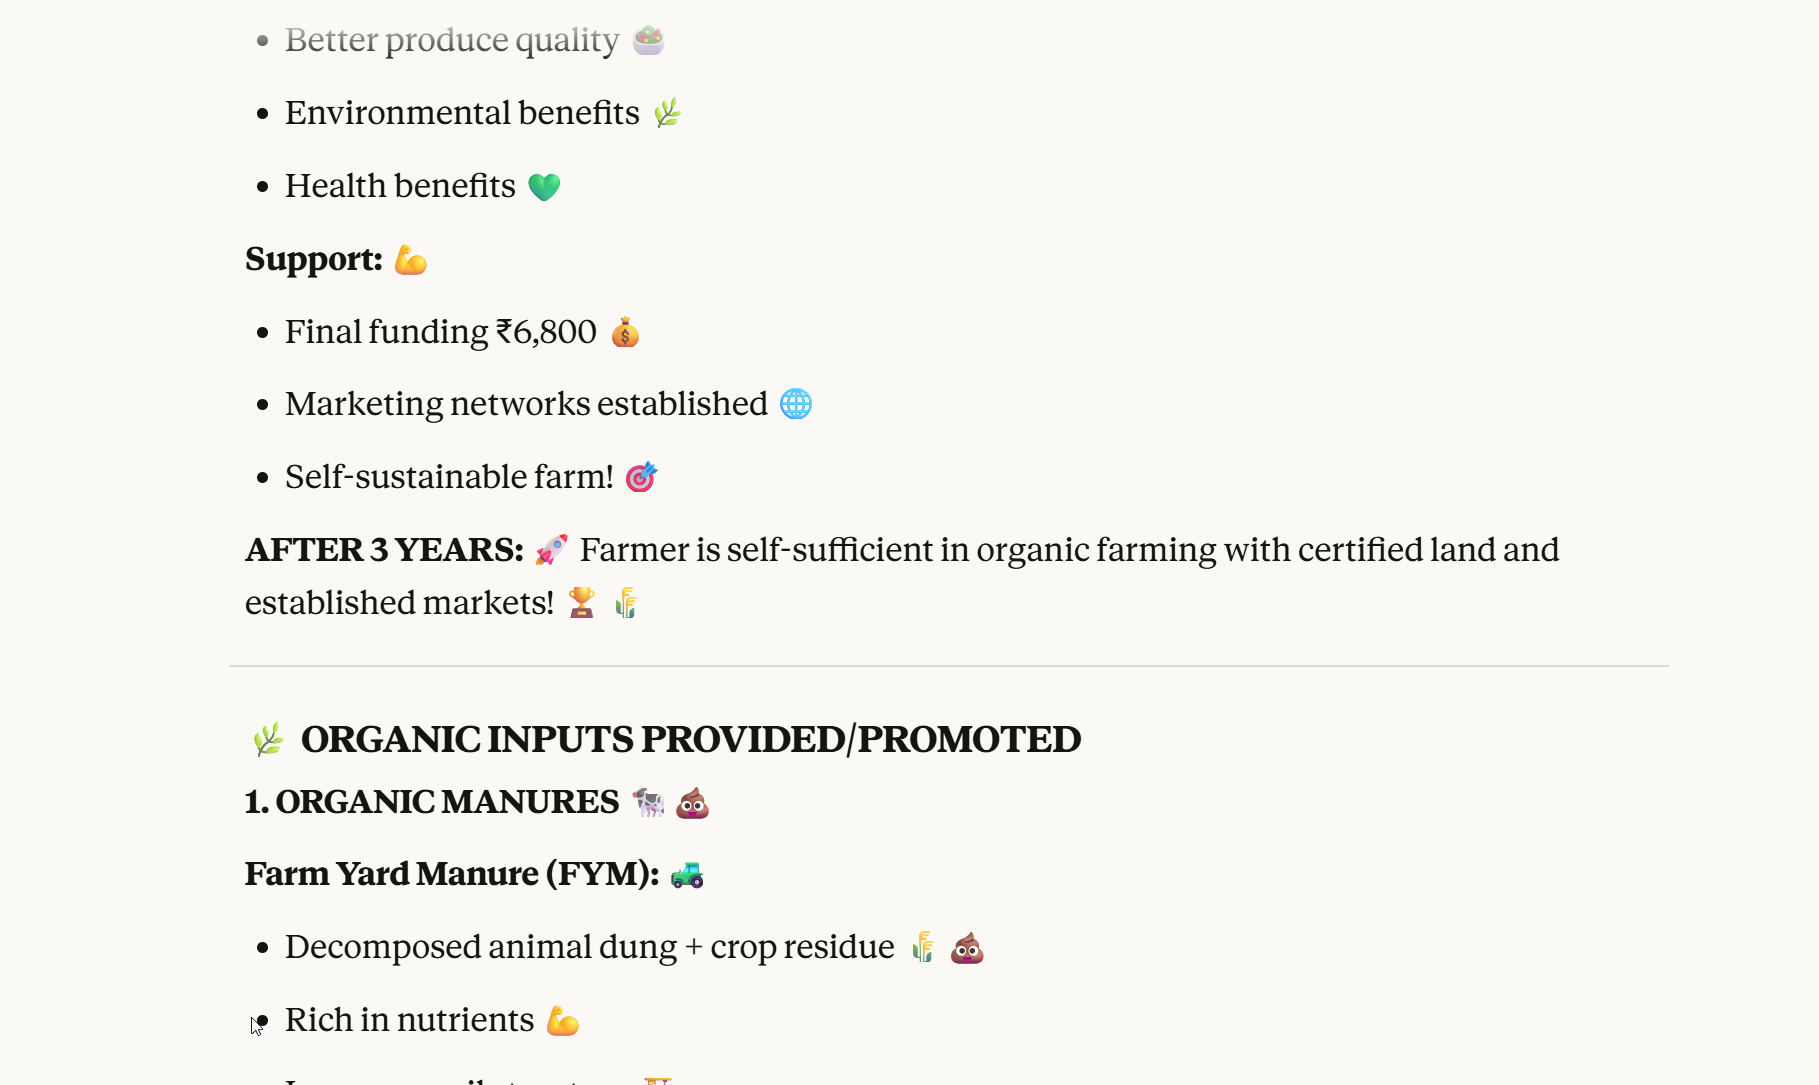The width and height of the screenshot is (1819, 1085).
Task: Click the cow emoji beside ORGANIC MANURES heading
Action: (648, 803)
